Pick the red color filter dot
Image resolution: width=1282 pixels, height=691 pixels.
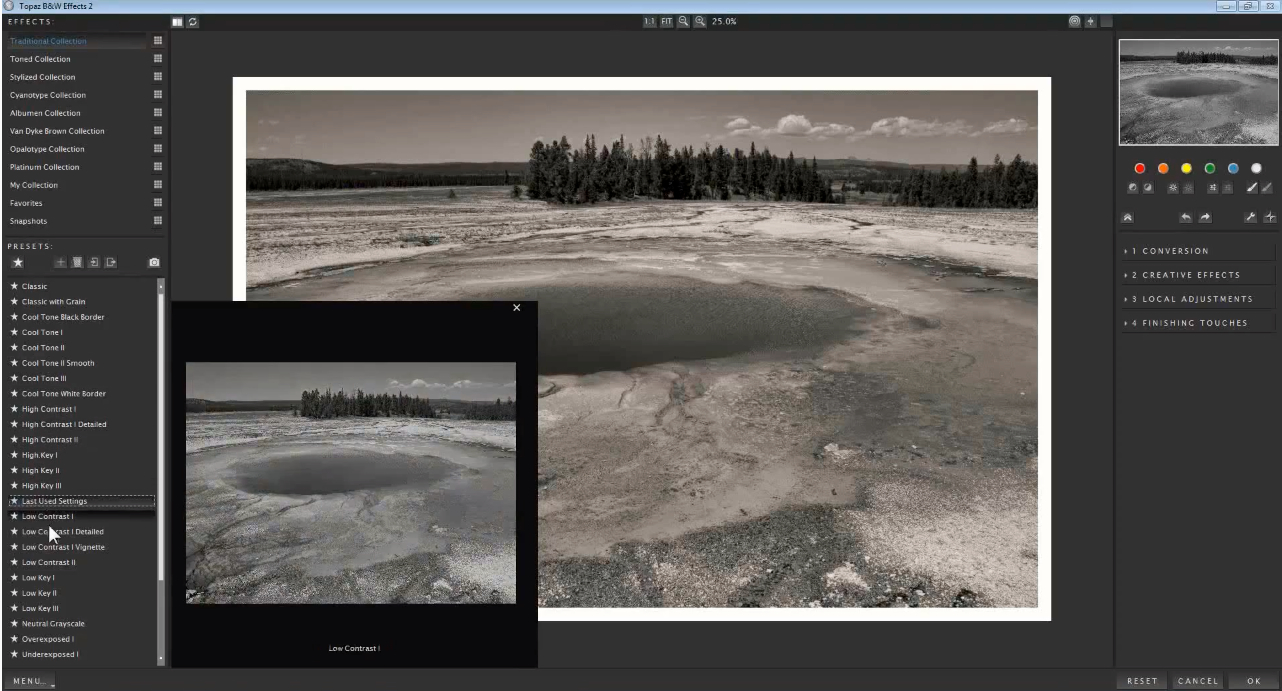tap(1139, 168)
